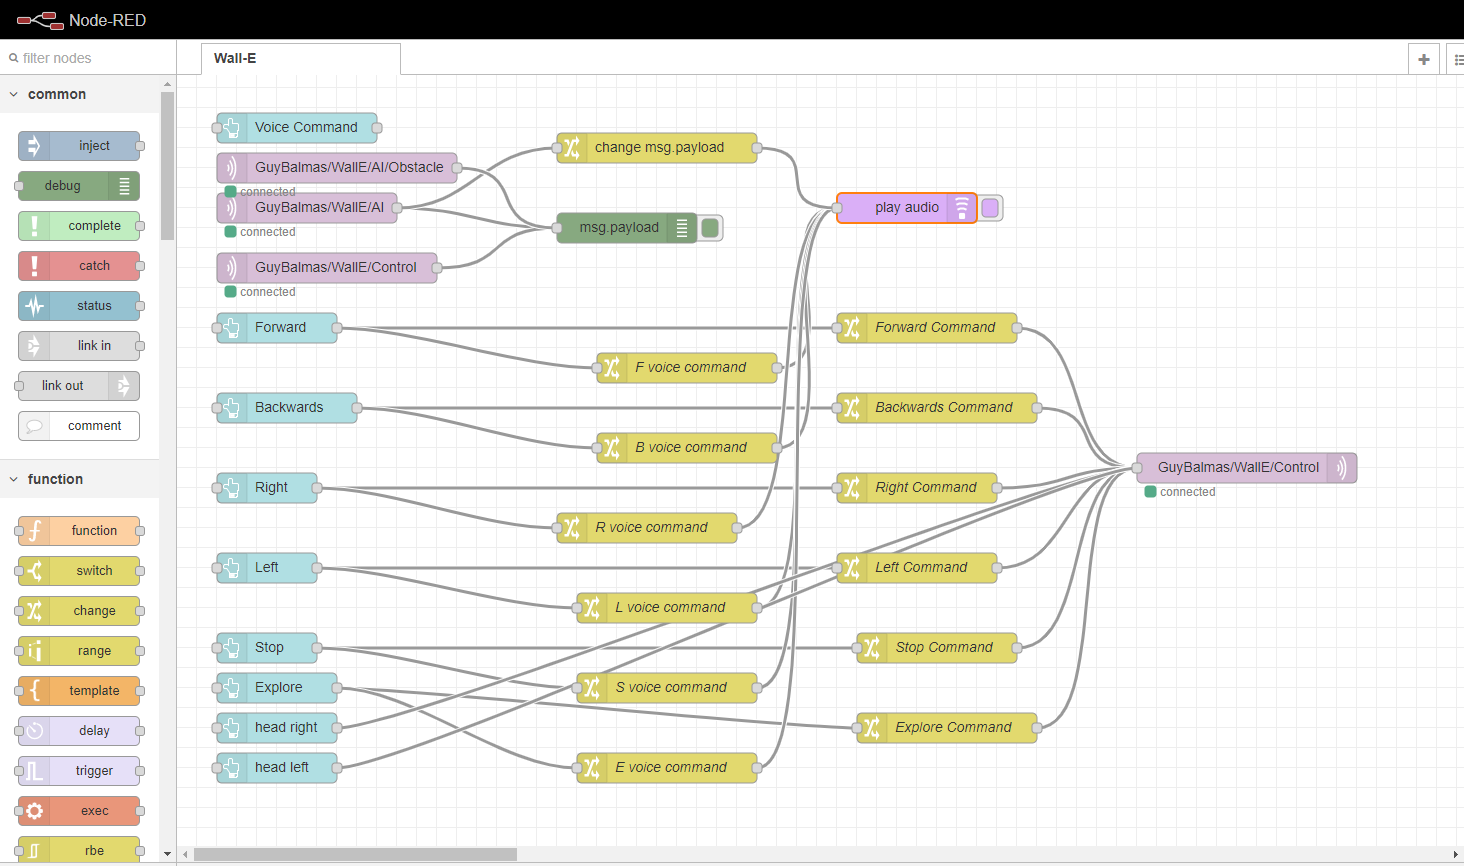
Task: Select the trigger palette node
Action: [x=79, y=771]
